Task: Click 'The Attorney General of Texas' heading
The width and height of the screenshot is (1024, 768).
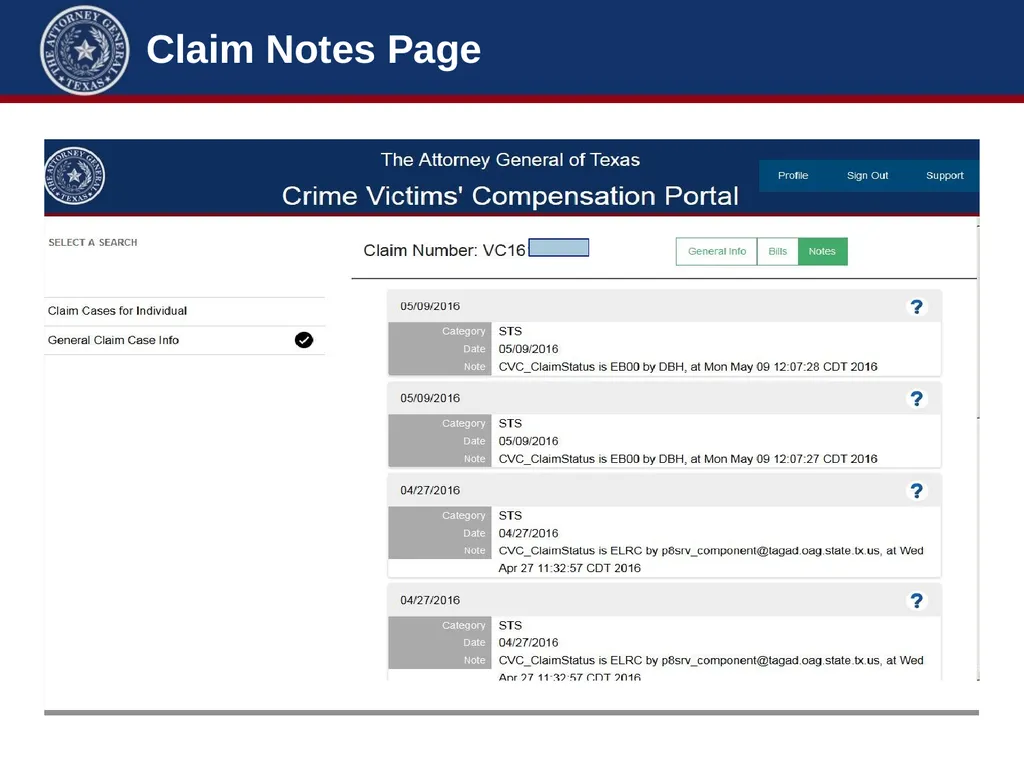Action: (x=510, y=160)
